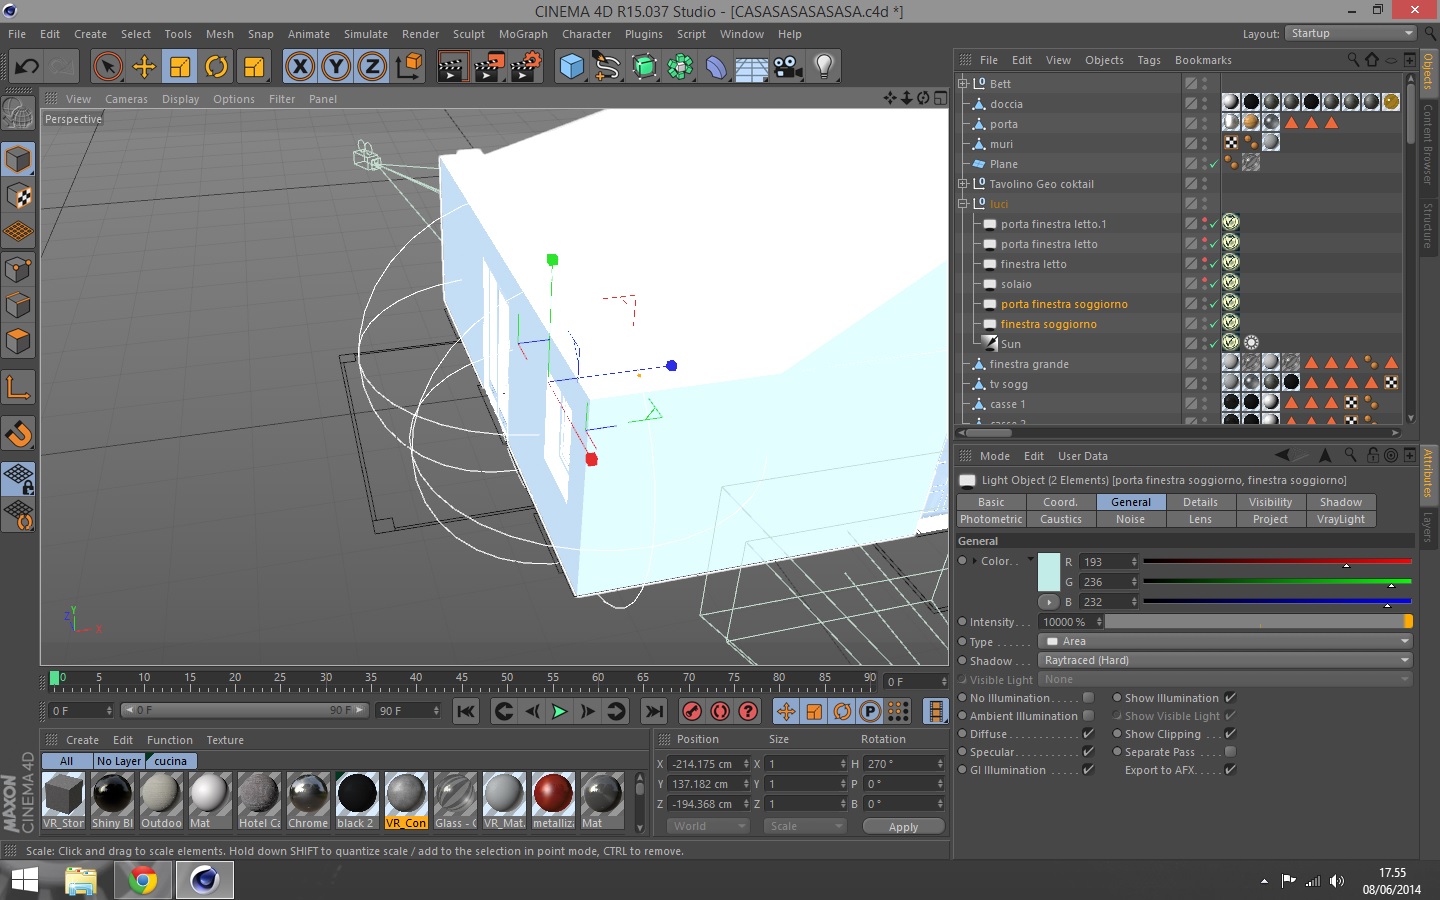Enable Separate Pass checkbox
The image size is (1440, 900).
[x=1230, y=752]
